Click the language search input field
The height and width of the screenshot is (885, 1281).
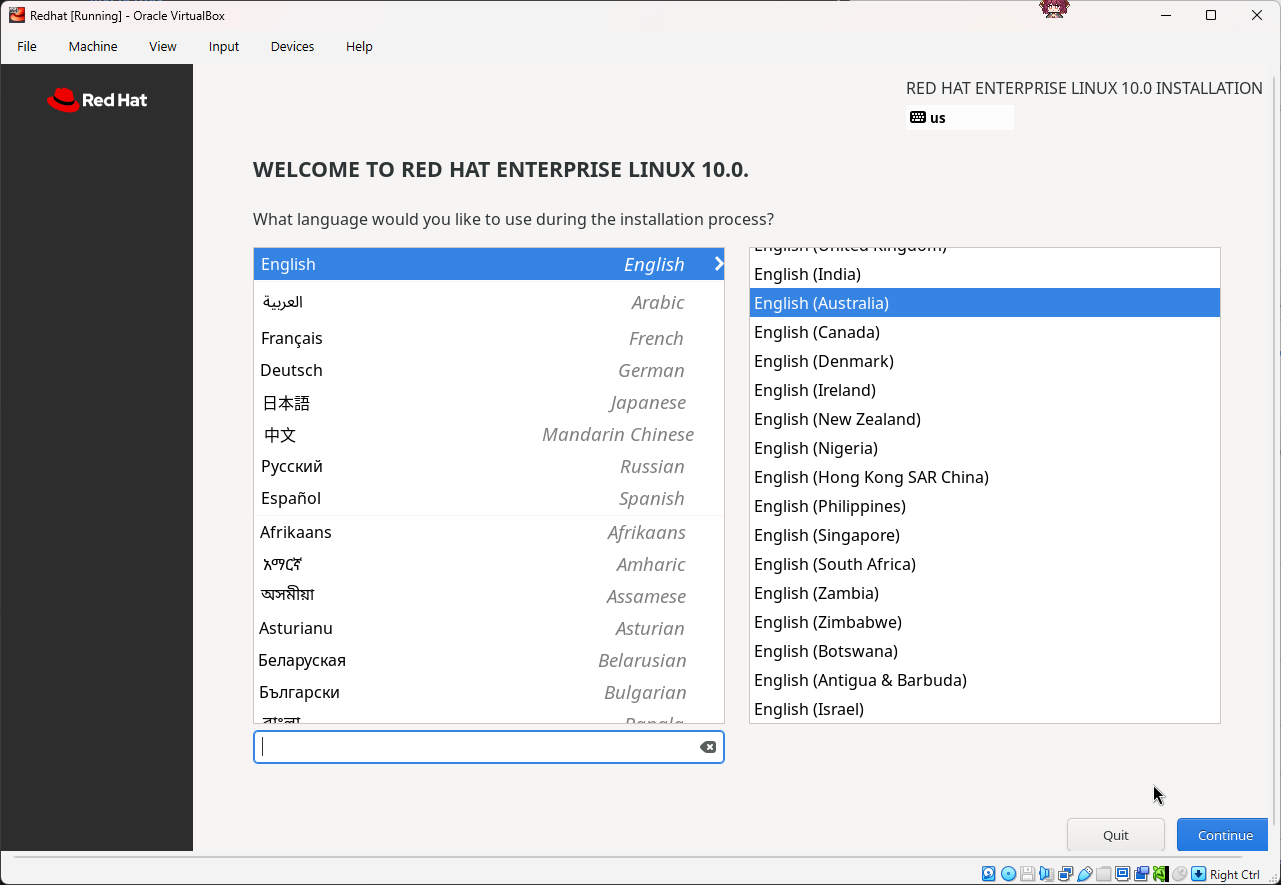(475, 747)
